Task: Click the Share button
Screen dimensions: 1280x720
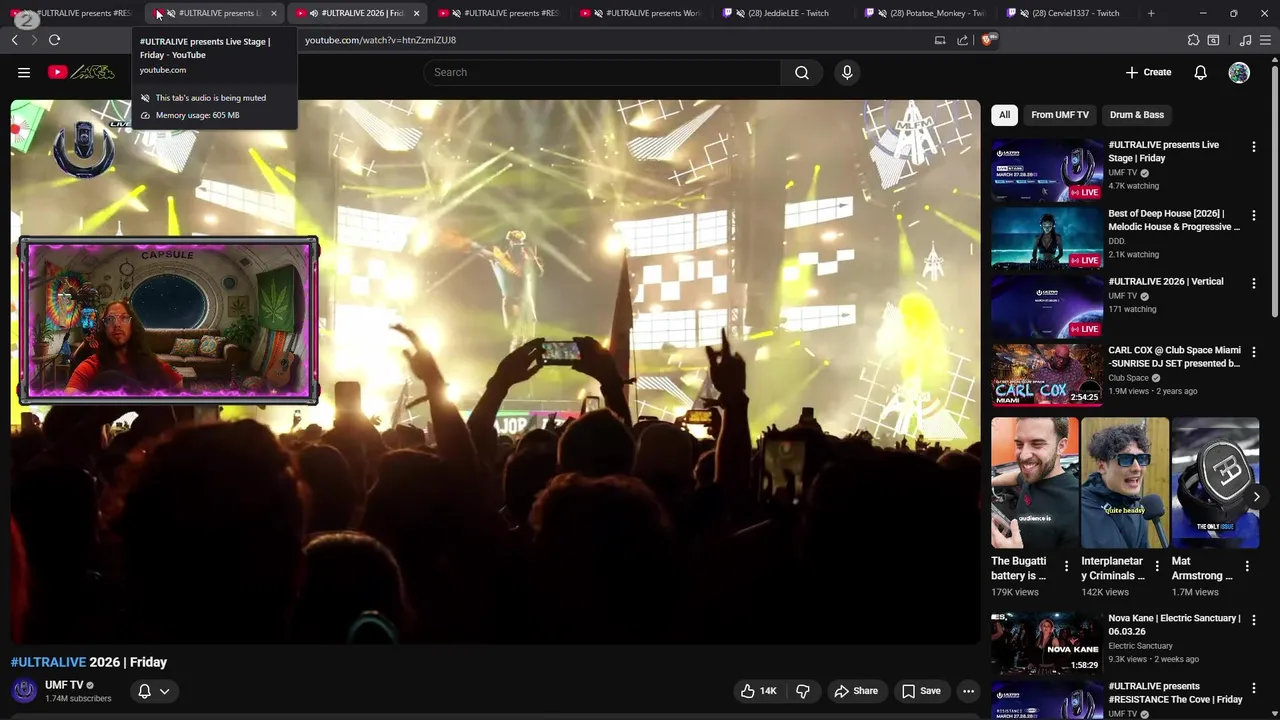Action: click(x=856, y=691)
